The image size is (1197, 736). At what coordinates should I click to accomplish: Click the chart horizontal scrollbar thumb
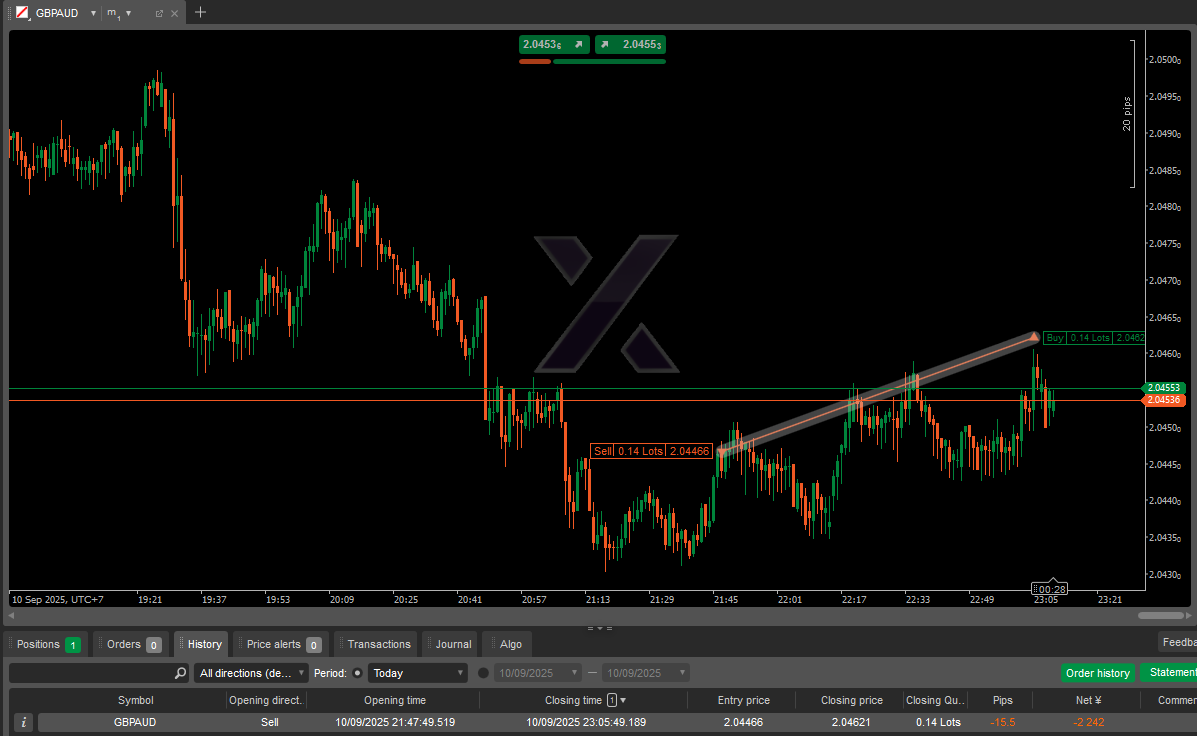pos(1160,615)
